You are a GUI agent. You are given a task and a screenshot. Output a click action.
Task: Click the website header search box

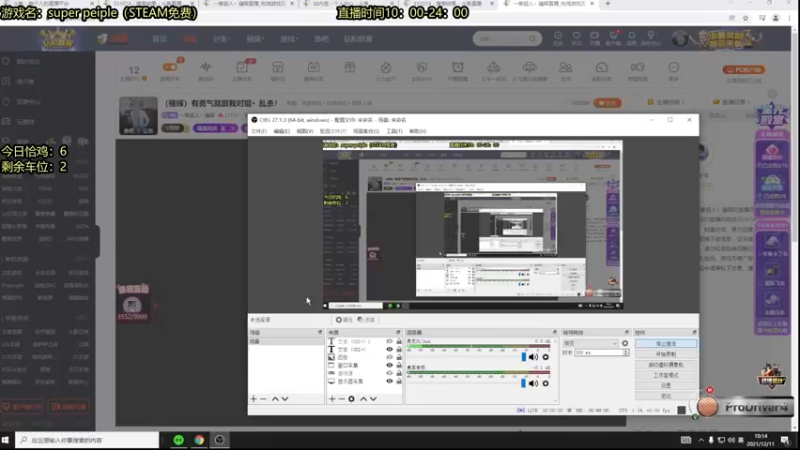[x=507, y=38]
